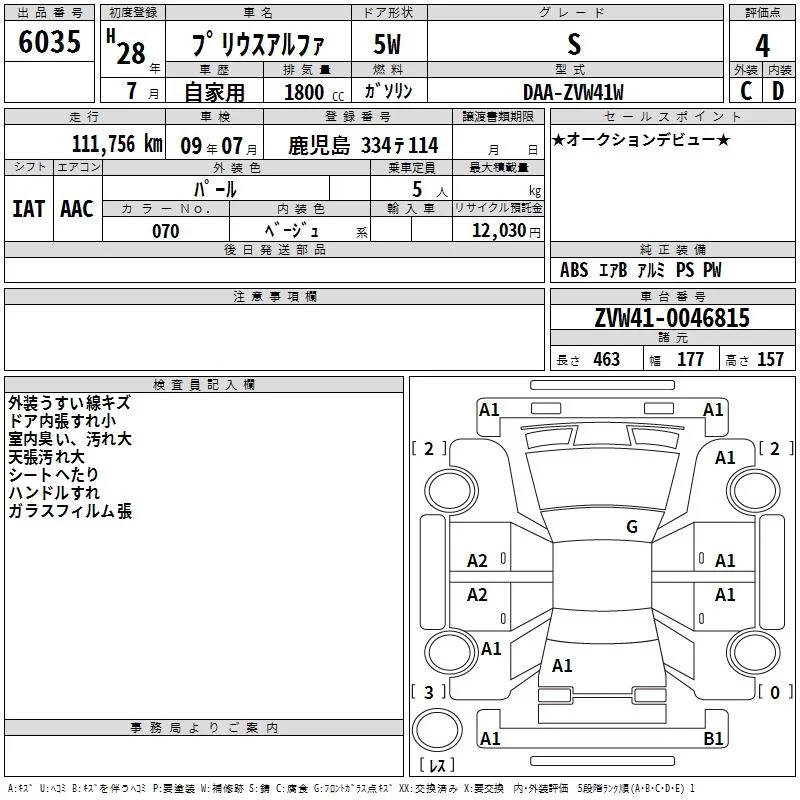This screenshot has width=800, height=800.
Task: Select the fuel type "ガソリン"
Action: click(388, 91)
